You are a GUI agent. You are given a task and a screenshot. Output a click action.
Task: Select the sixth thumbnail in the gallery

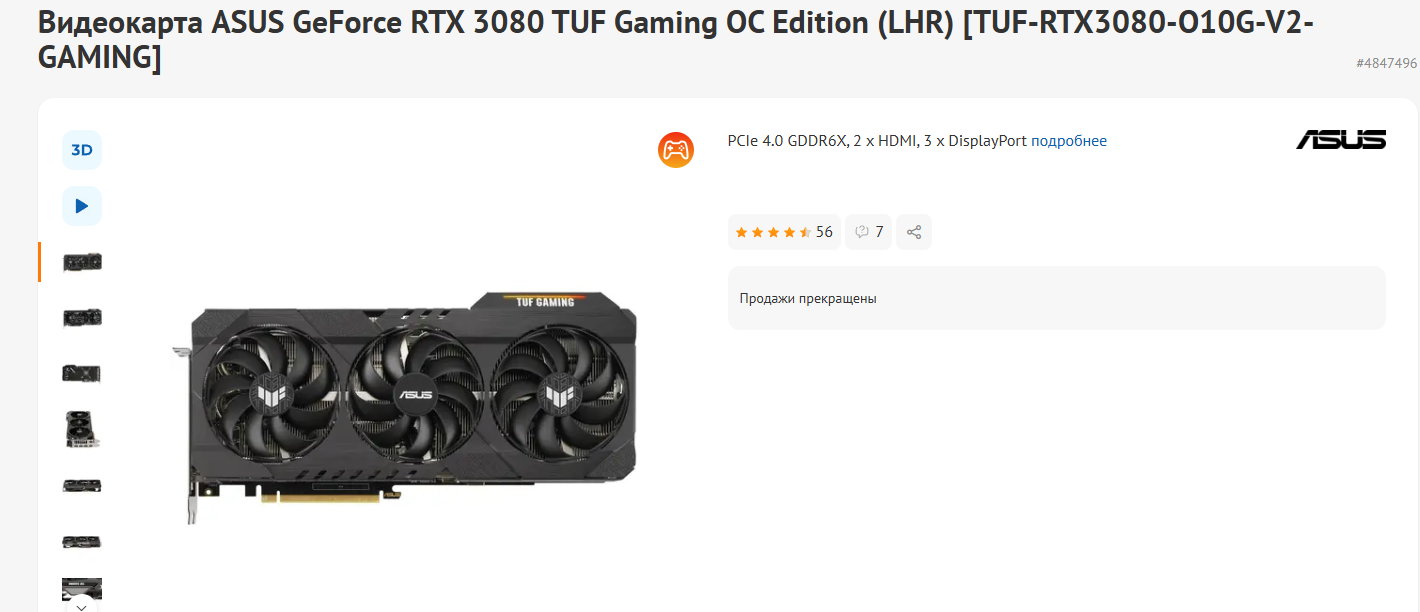coord(82,542)
